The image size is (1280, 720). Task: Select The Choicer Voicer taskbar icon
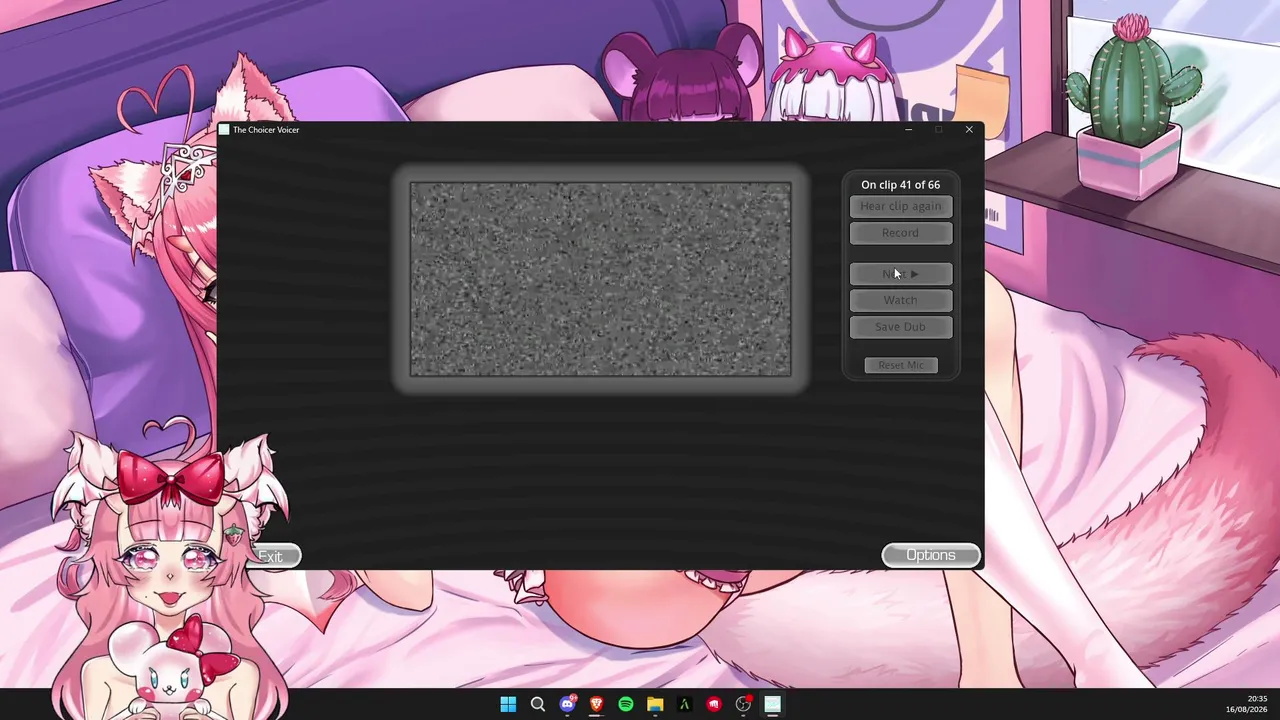pyautogui.click(x=772, y=704)
